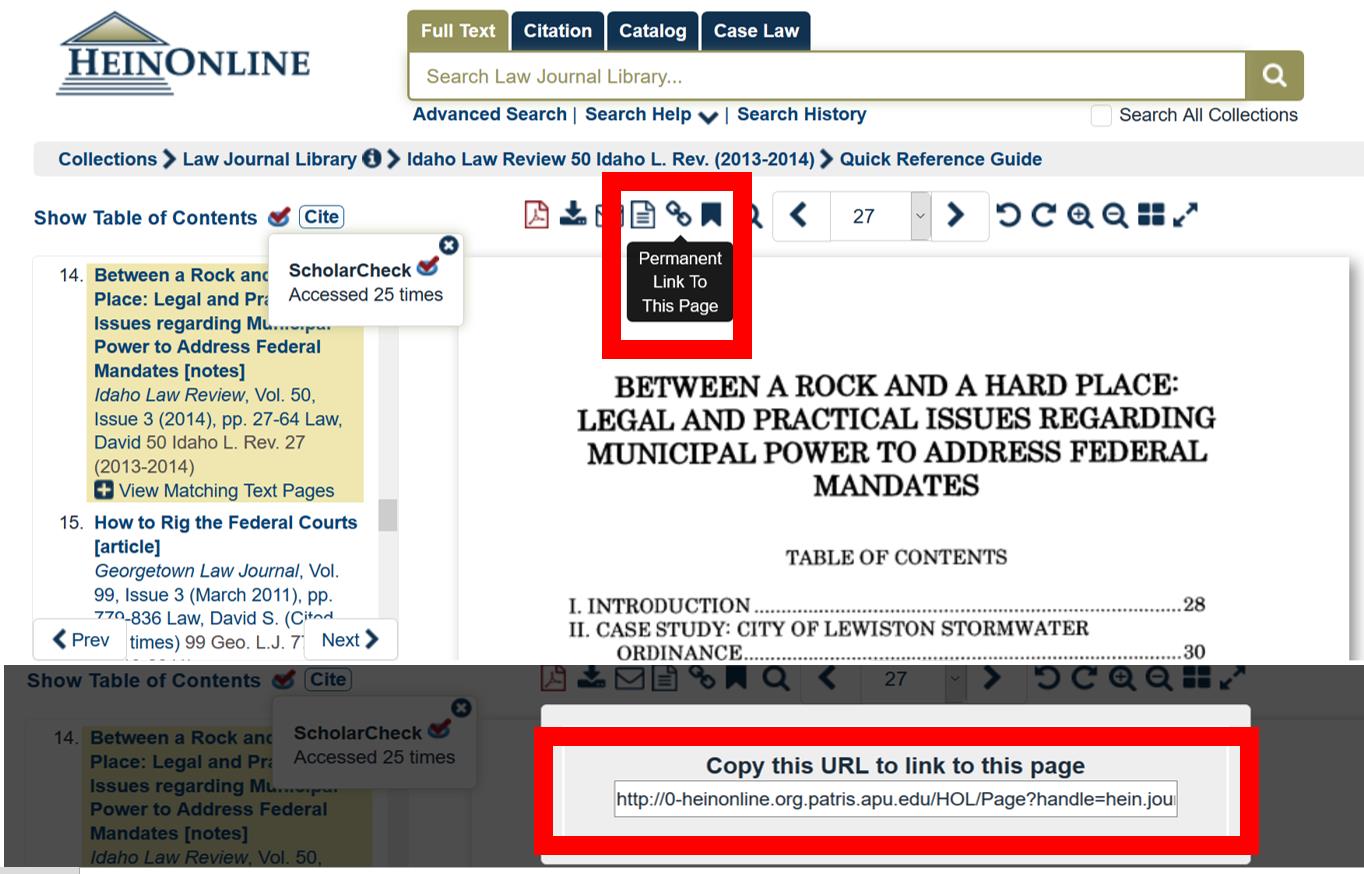Open How to Rig the Federal Courts

coord(225,534)
